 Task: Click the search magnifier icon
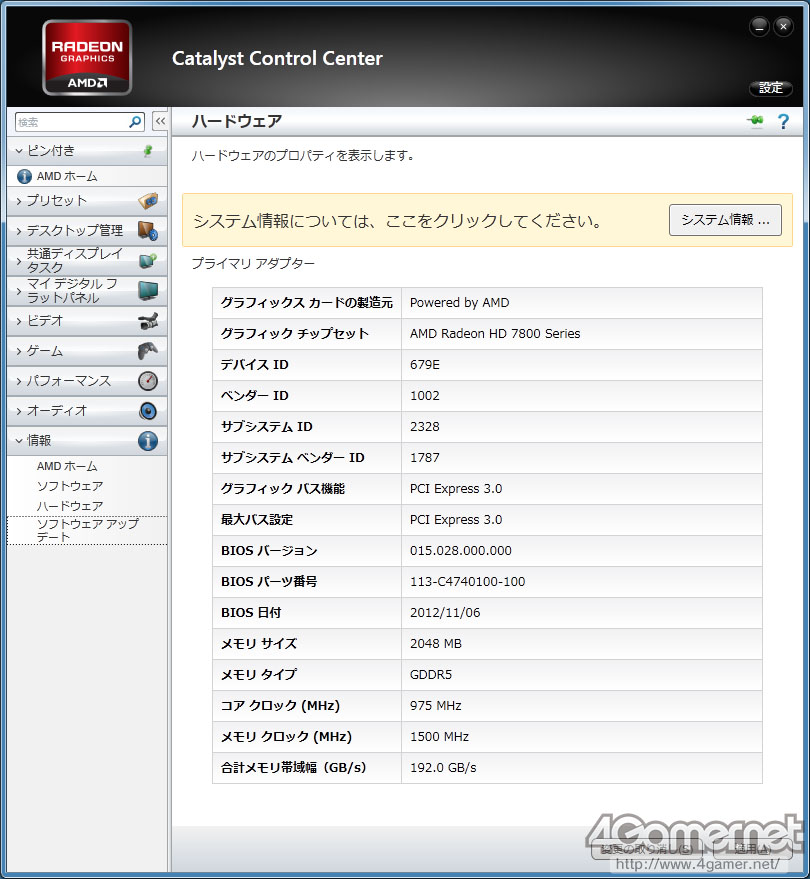pyautogui.click(x=135, y=122)
